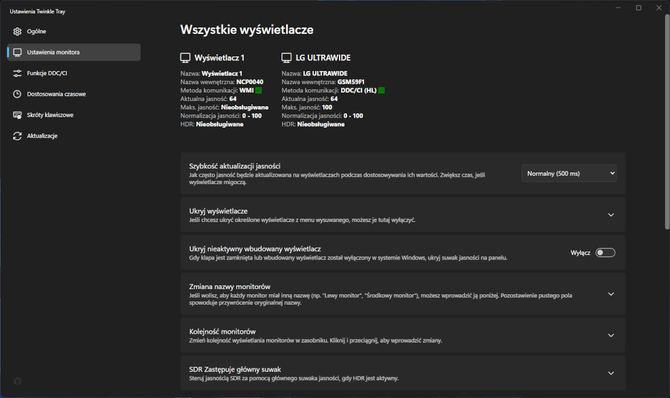Click the Wyłącz label beside the toggle

point(580,253)
